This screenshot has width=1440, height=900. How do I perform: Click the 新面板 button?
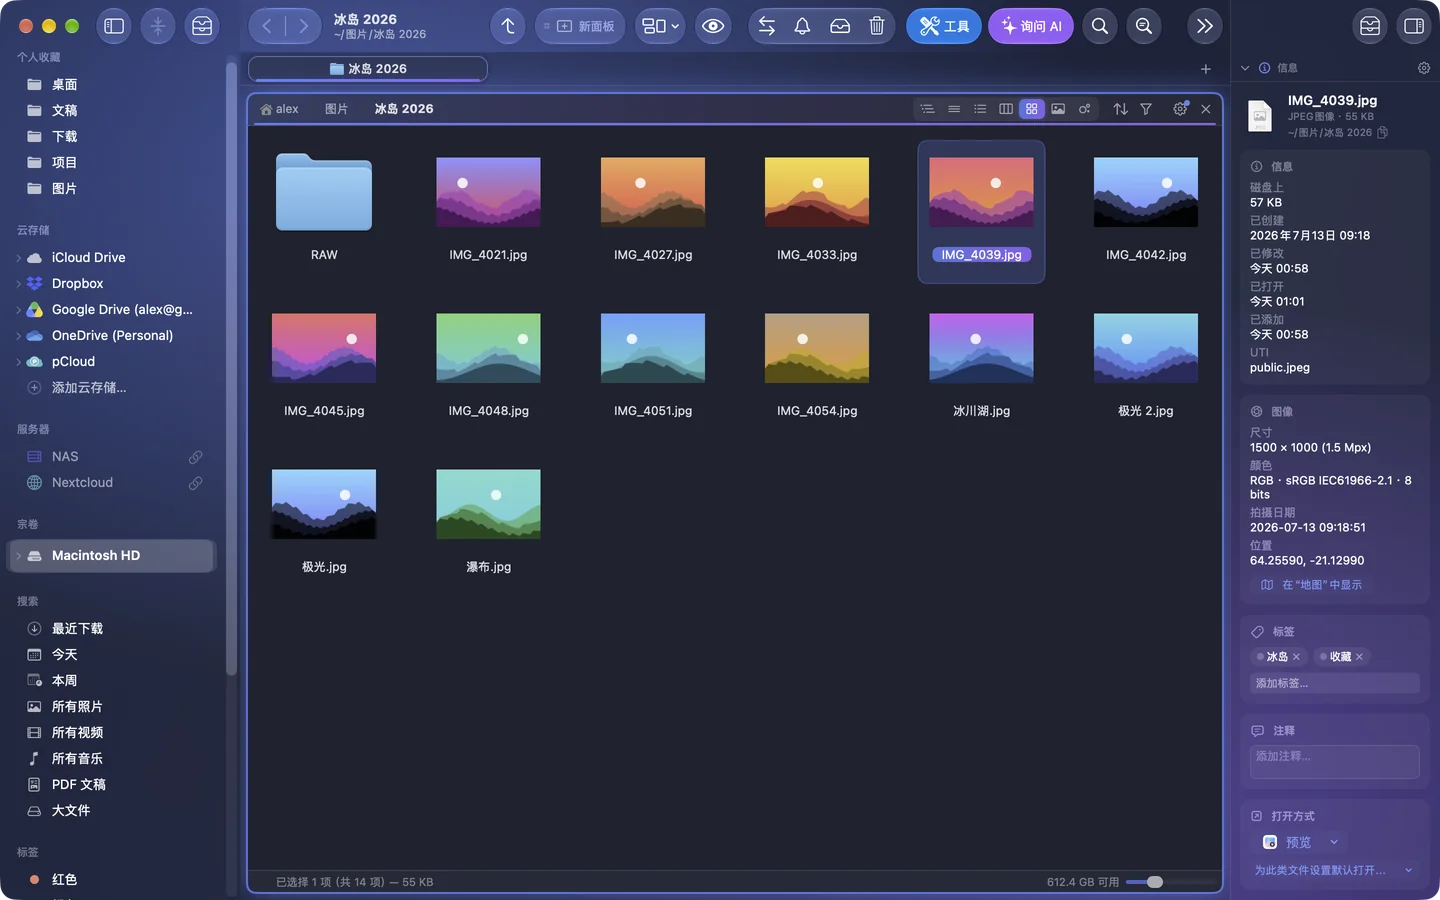(580, 26)
